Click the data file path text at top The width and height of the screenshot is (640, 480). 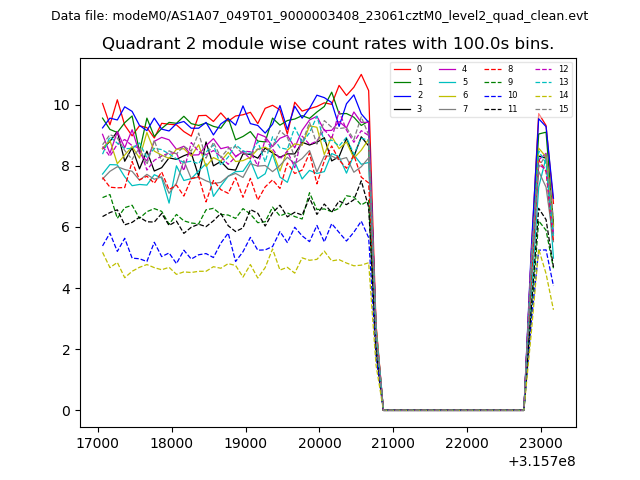320,16
